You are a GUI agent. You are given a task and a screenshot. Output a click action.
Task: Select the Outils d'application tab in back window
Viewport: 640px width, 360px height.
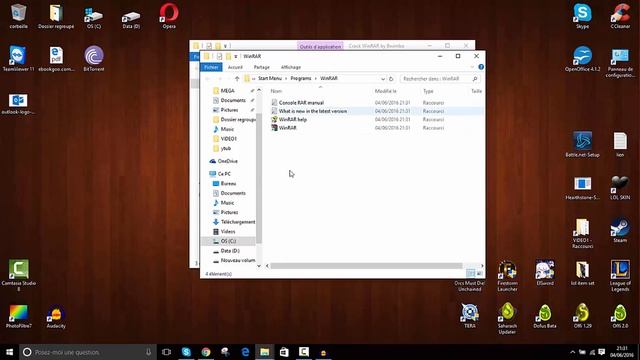320,46
